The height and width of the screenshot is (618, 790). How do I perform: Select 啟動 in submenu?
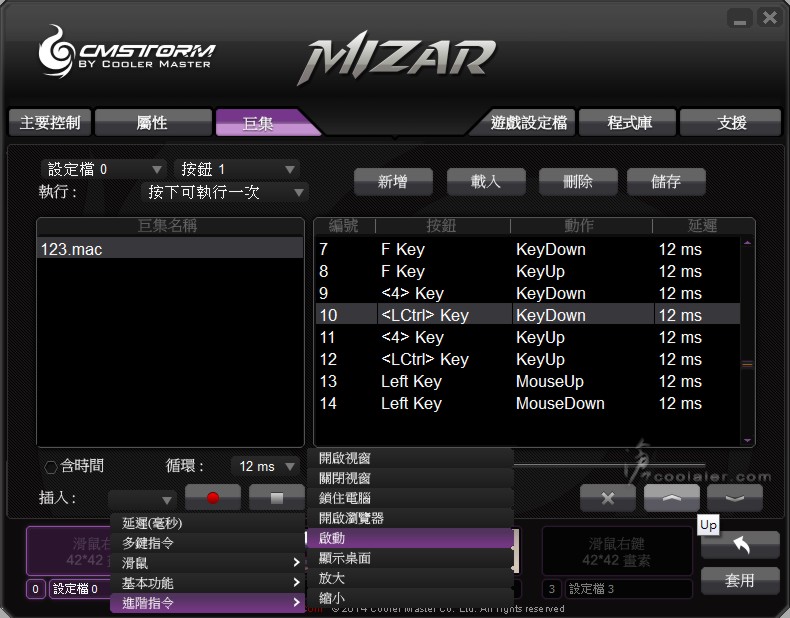[x=410, y=538]
